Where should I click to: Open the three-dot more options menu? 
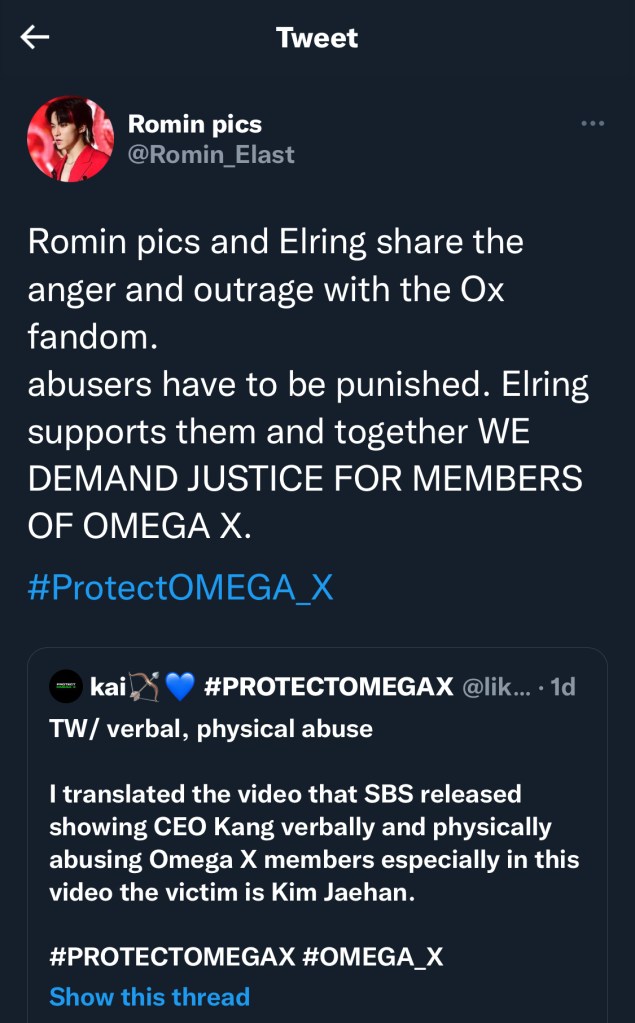tap(592, 123)
